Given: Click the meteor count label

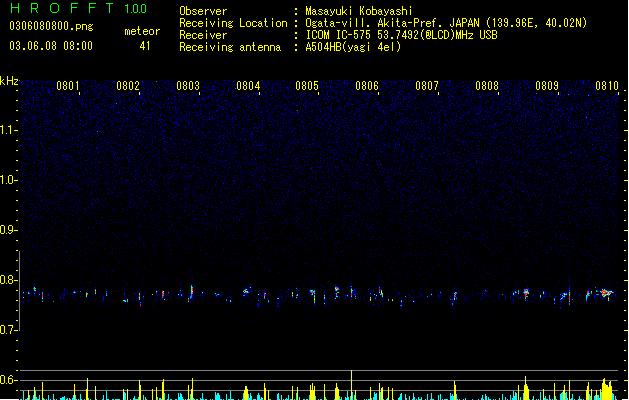Looking at the screenshot, I should coord(142,31).
